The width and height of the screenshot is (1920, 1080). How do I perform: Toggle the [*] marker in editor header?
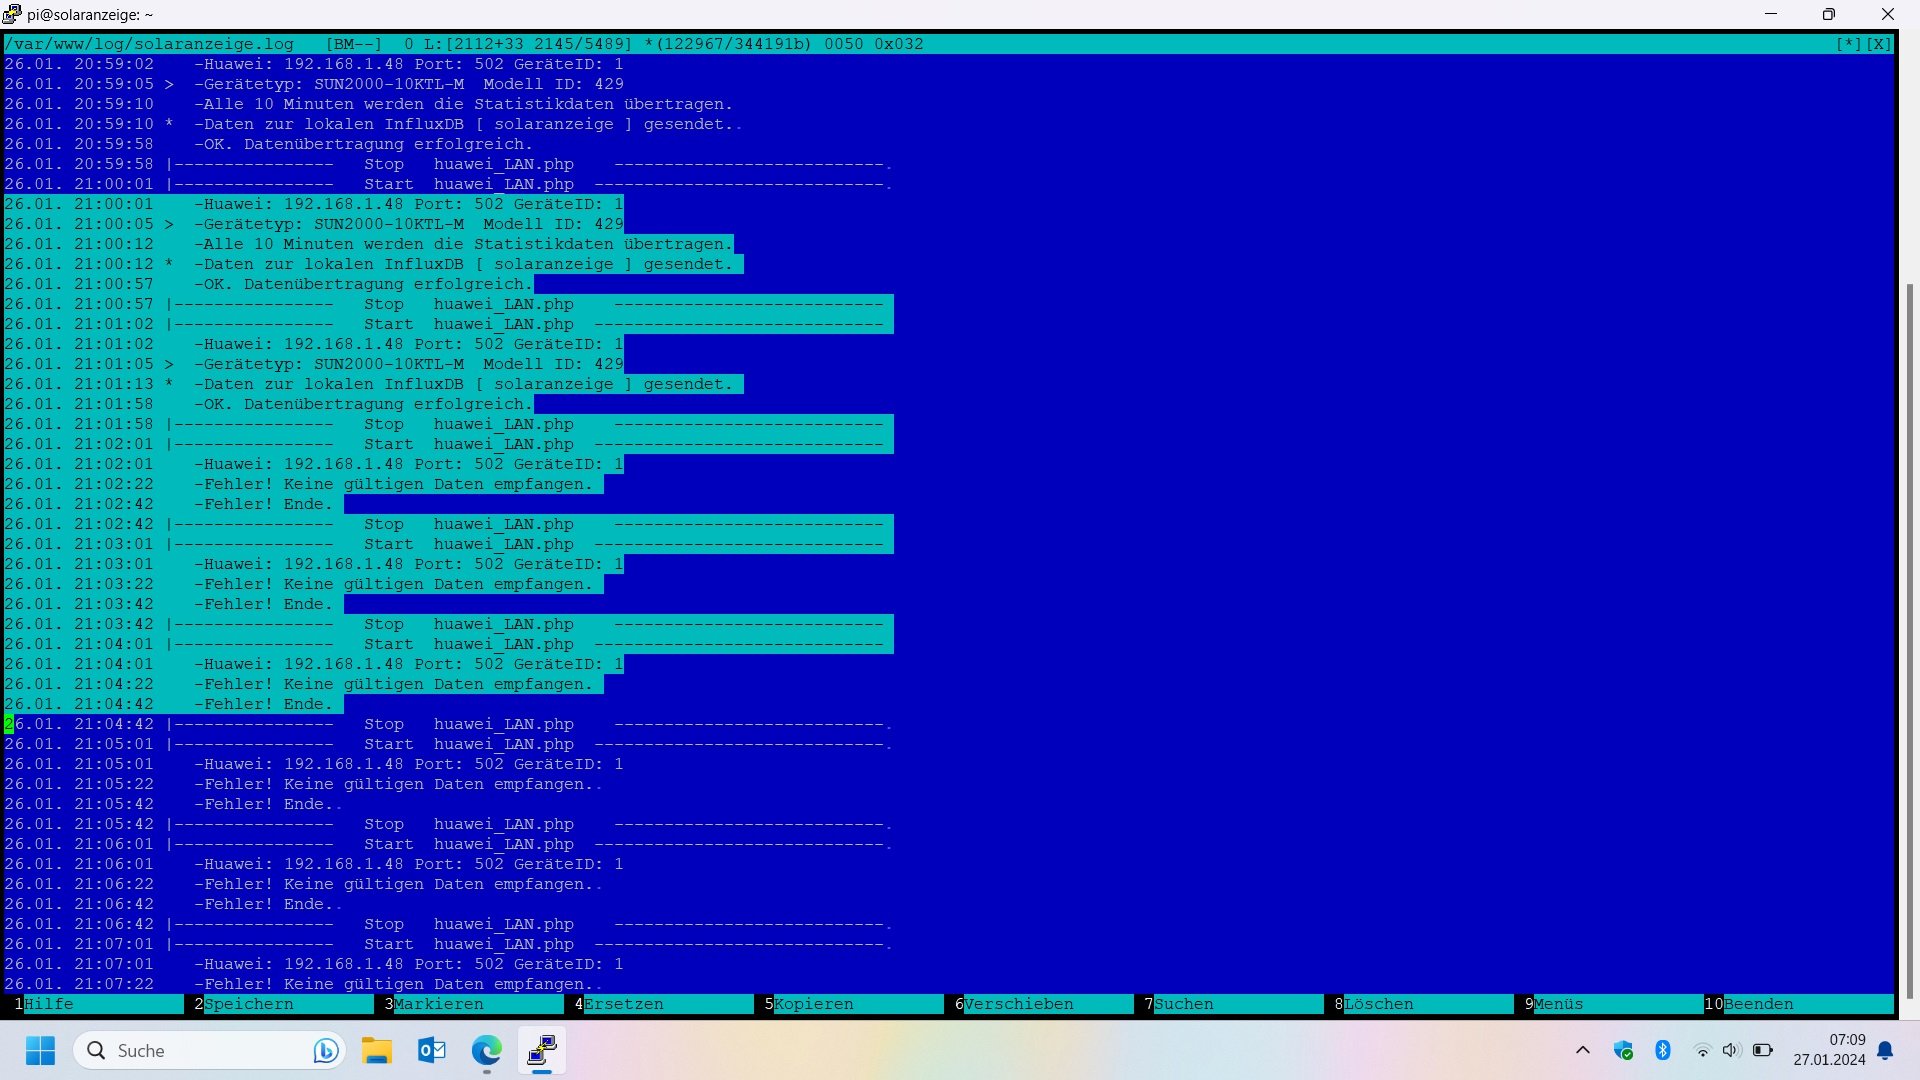[1848, 44]
